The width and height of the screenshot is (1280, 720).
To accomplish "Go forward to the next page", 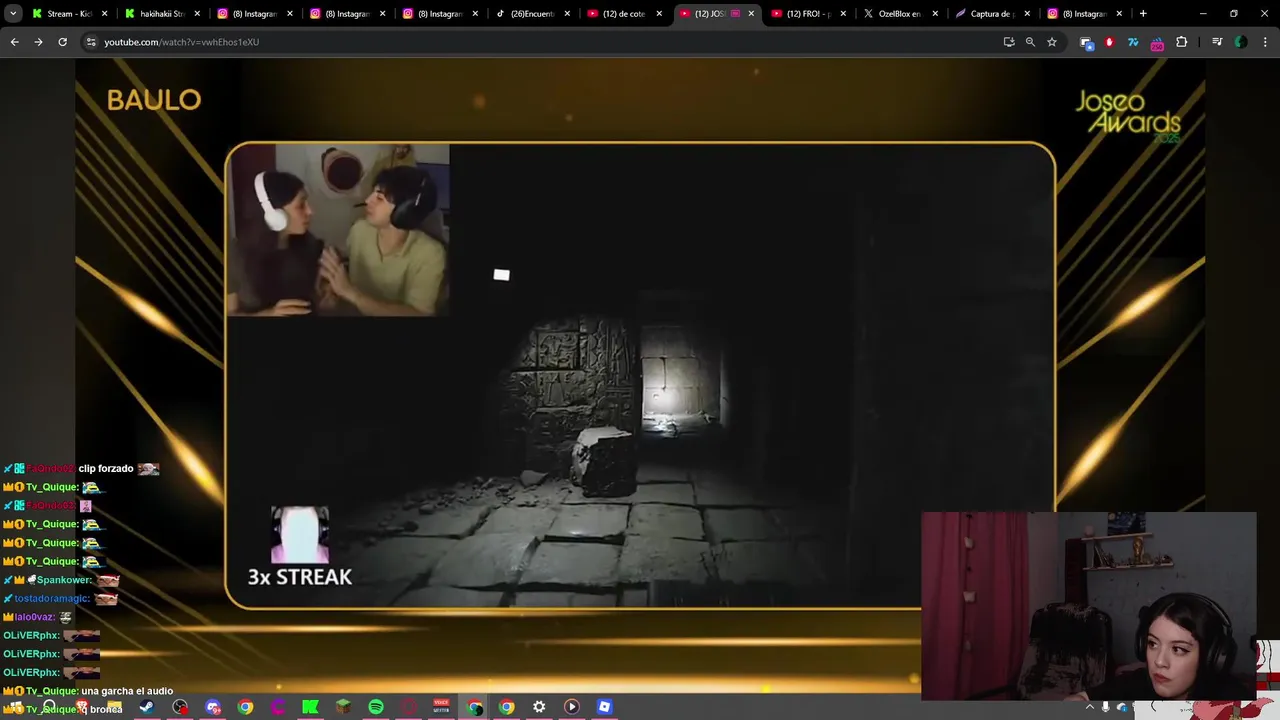I will coord(38,42).
